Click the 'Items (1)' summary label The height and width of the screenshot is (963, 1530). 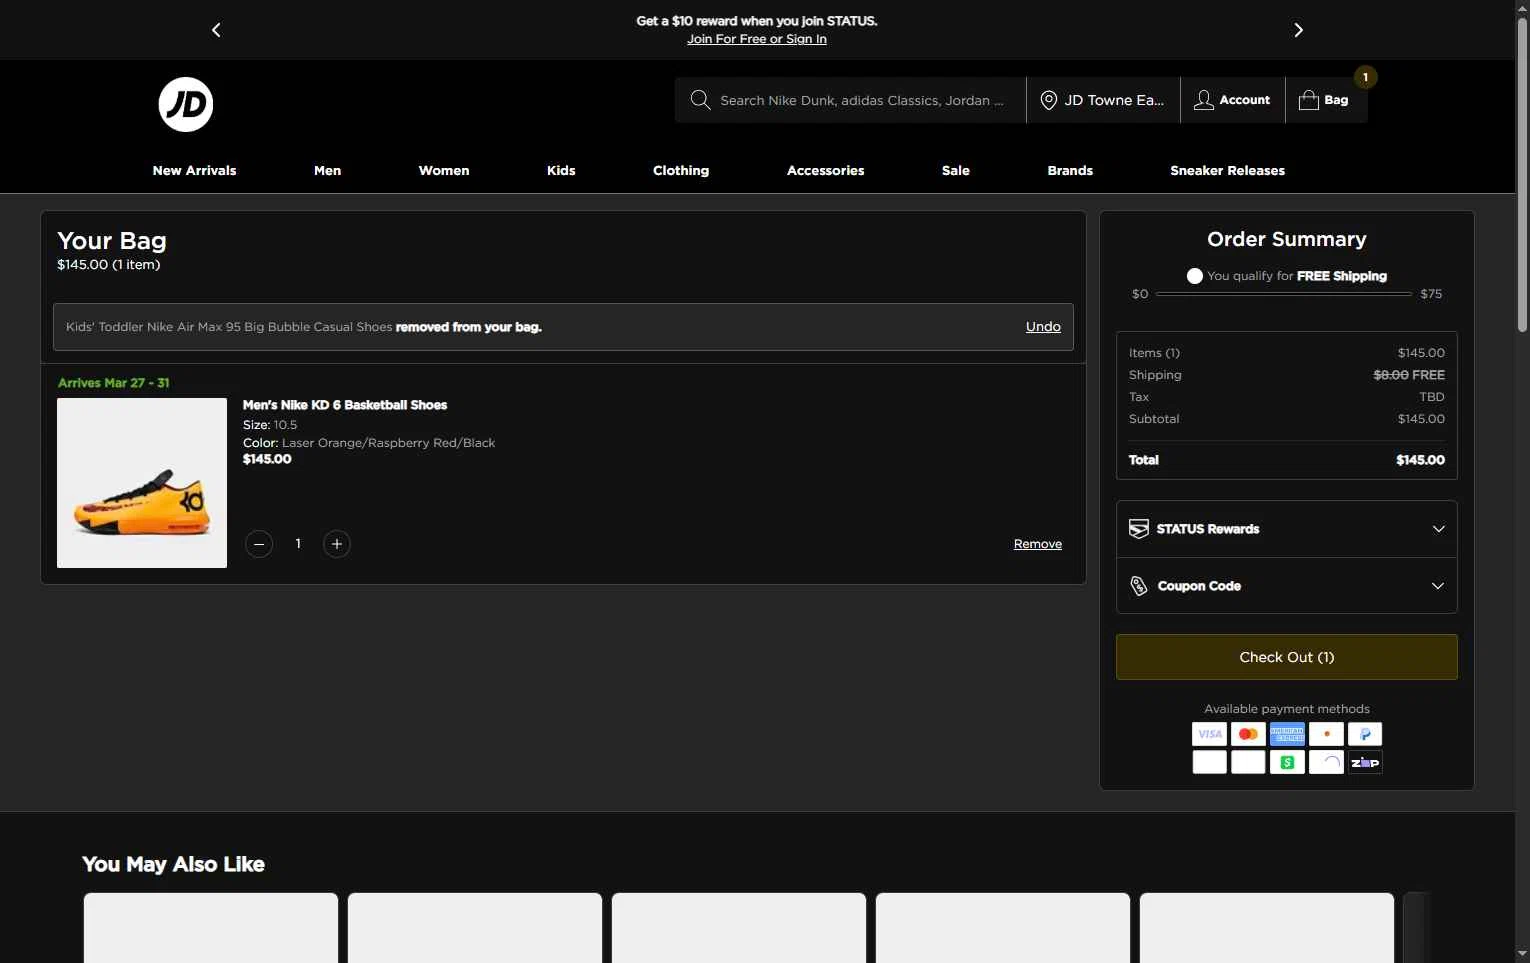pyautogui.click(x=1155, y=353)
